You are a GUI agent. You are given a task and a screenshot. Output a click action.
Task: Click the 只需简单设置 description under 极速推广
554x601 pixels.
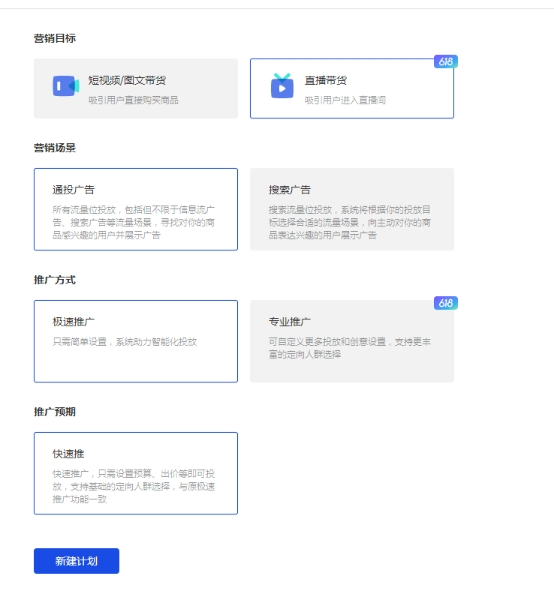click(x=125, y=342)
